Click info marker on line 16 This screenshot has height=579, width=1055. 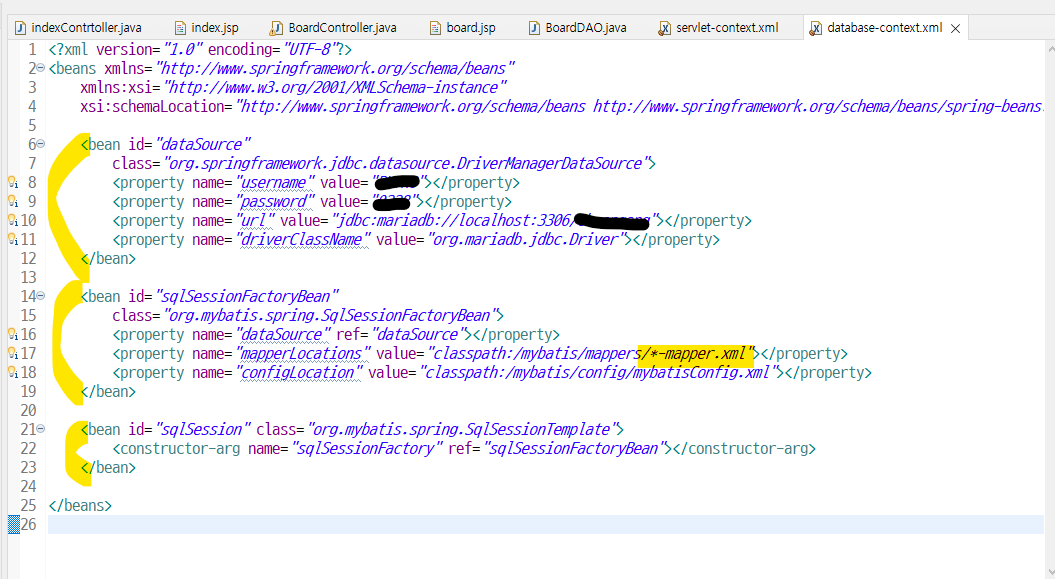tap(13, 334)
